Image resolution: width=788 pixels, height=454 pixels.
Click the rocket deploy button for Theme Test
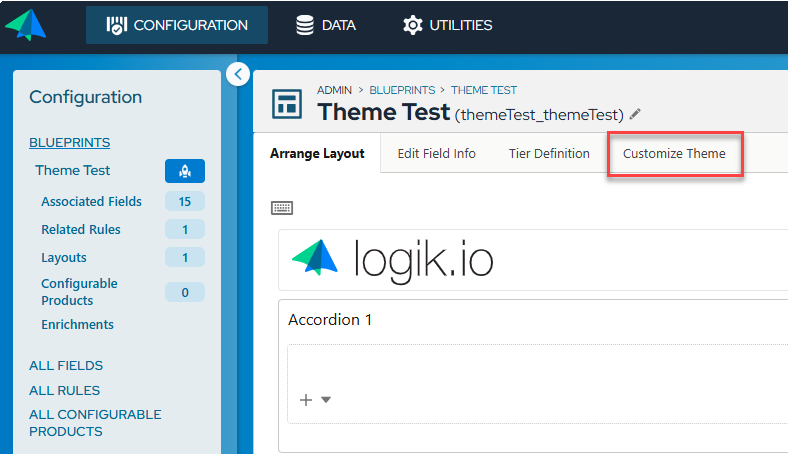coord(185,171)
